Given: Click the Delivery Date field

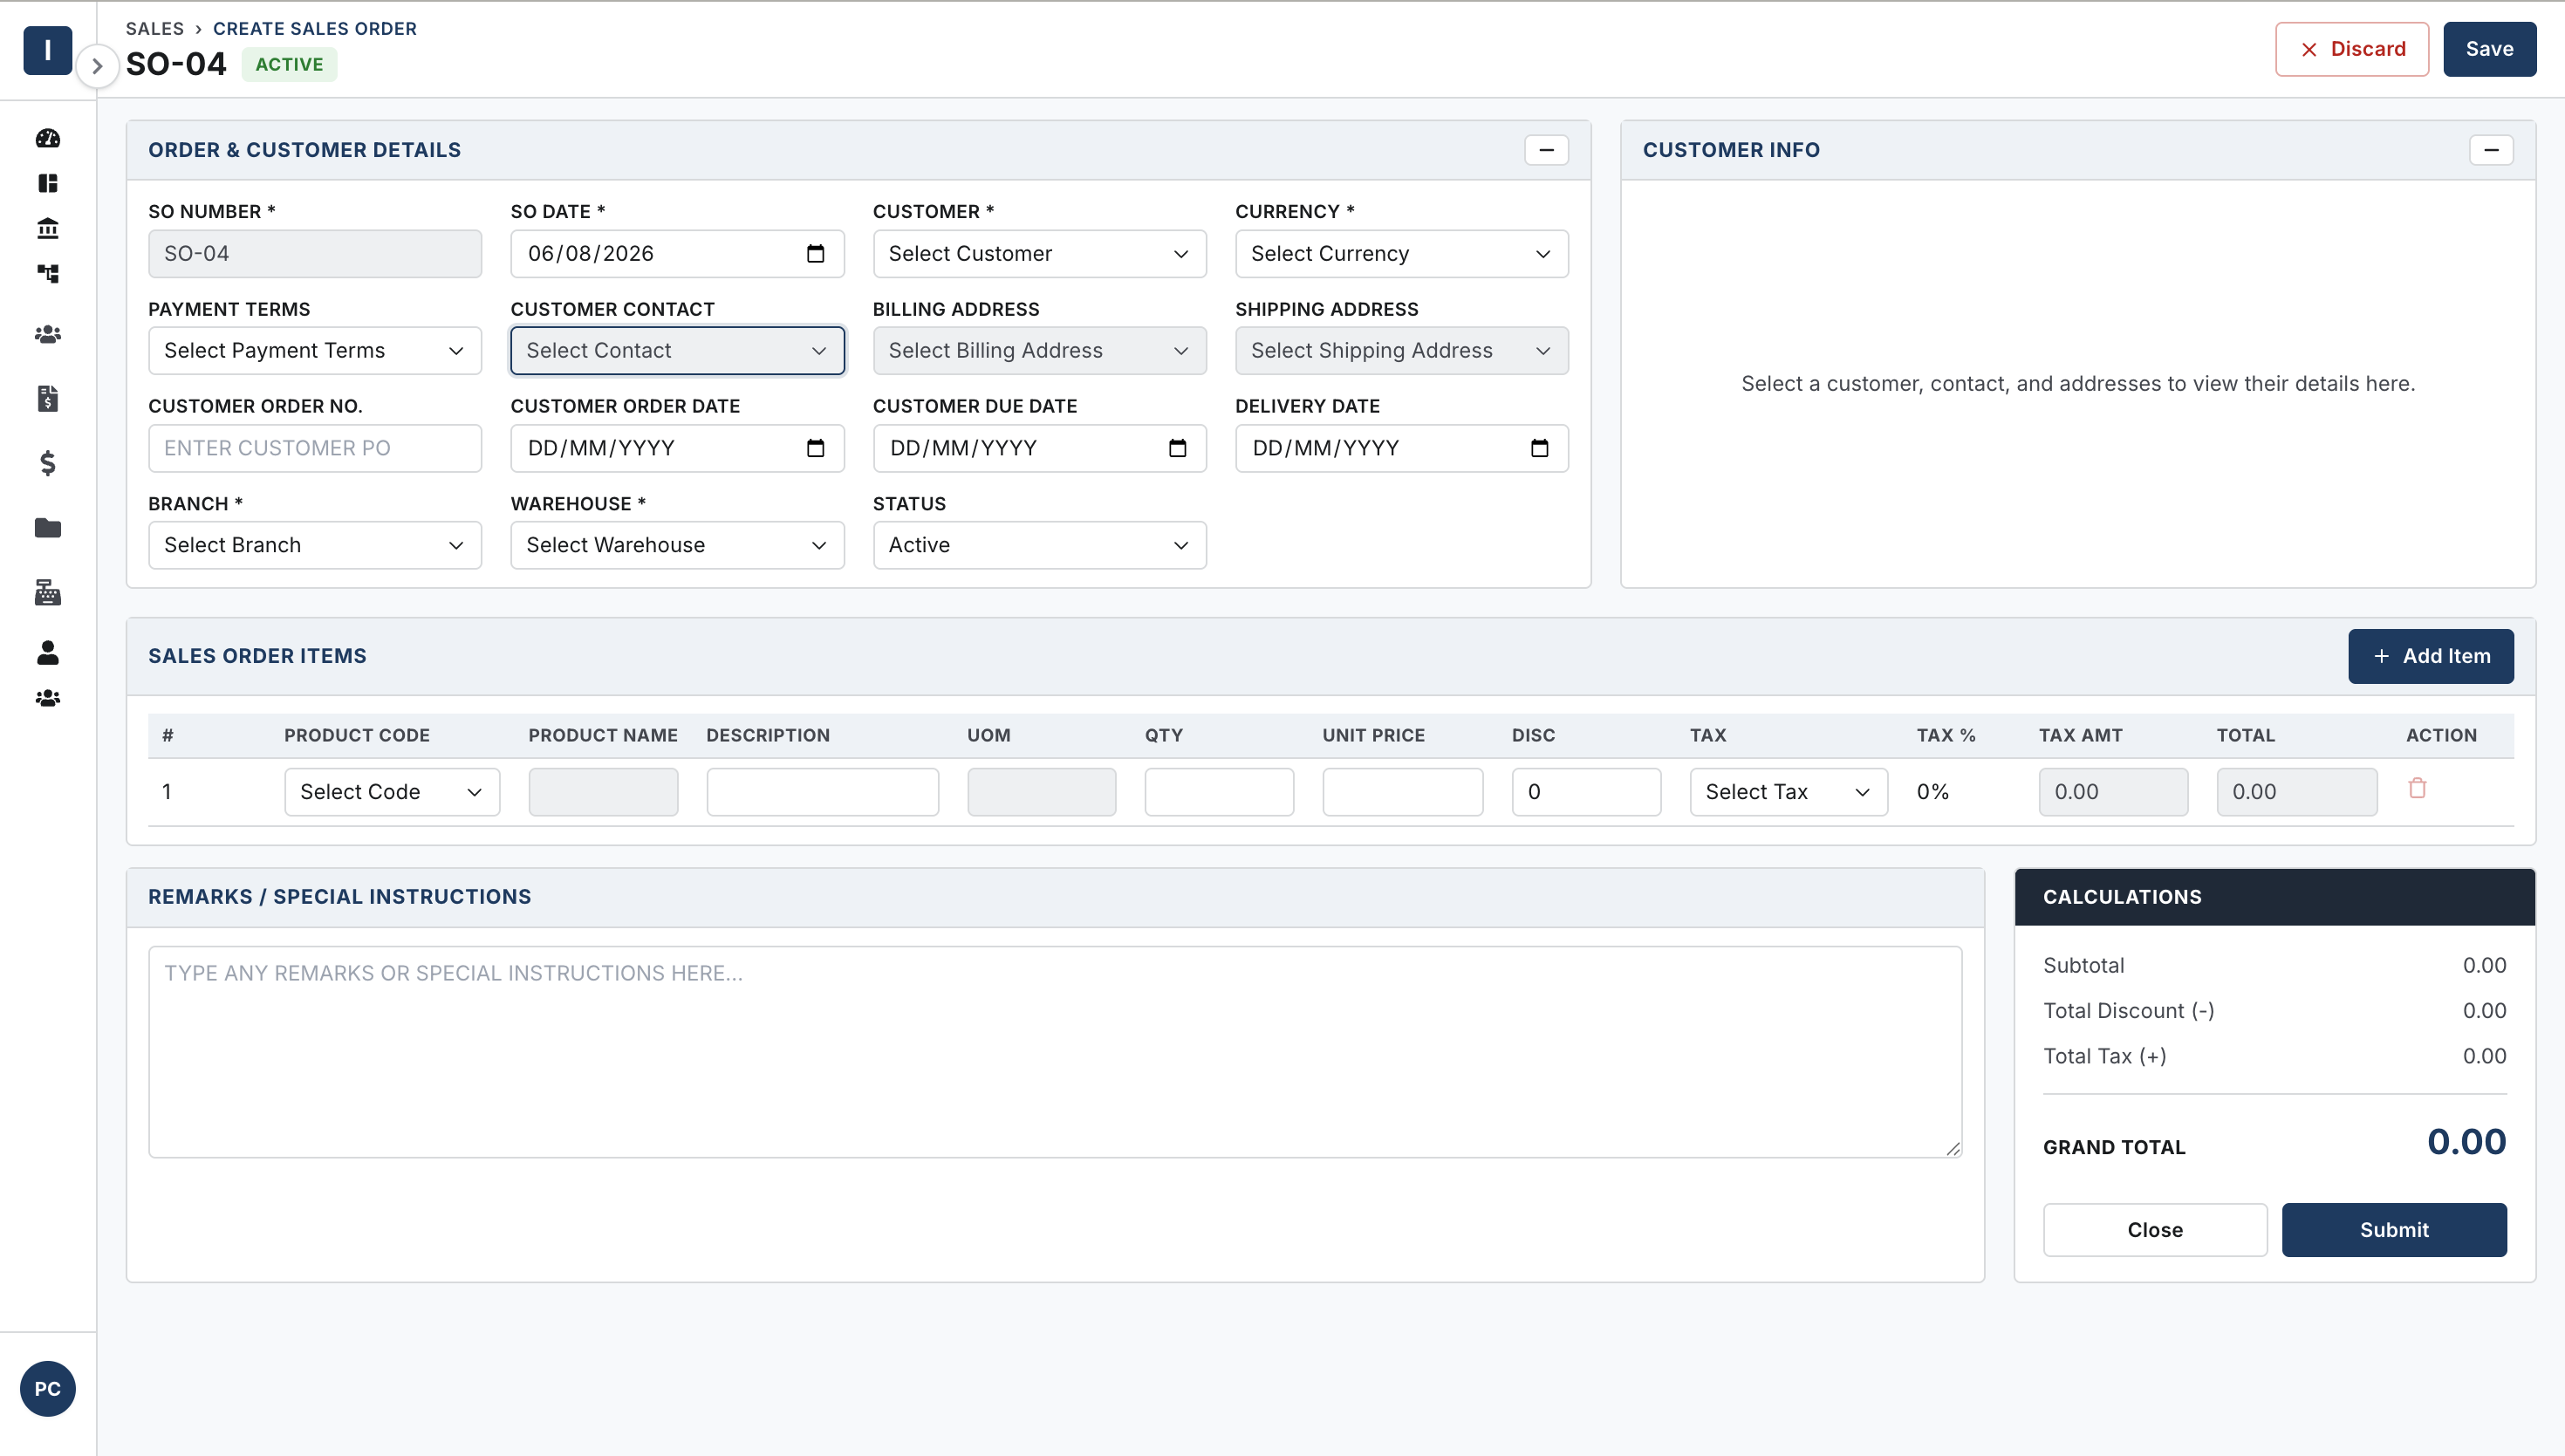Looking at the screenshot, I should click(x=1401, y=448).
